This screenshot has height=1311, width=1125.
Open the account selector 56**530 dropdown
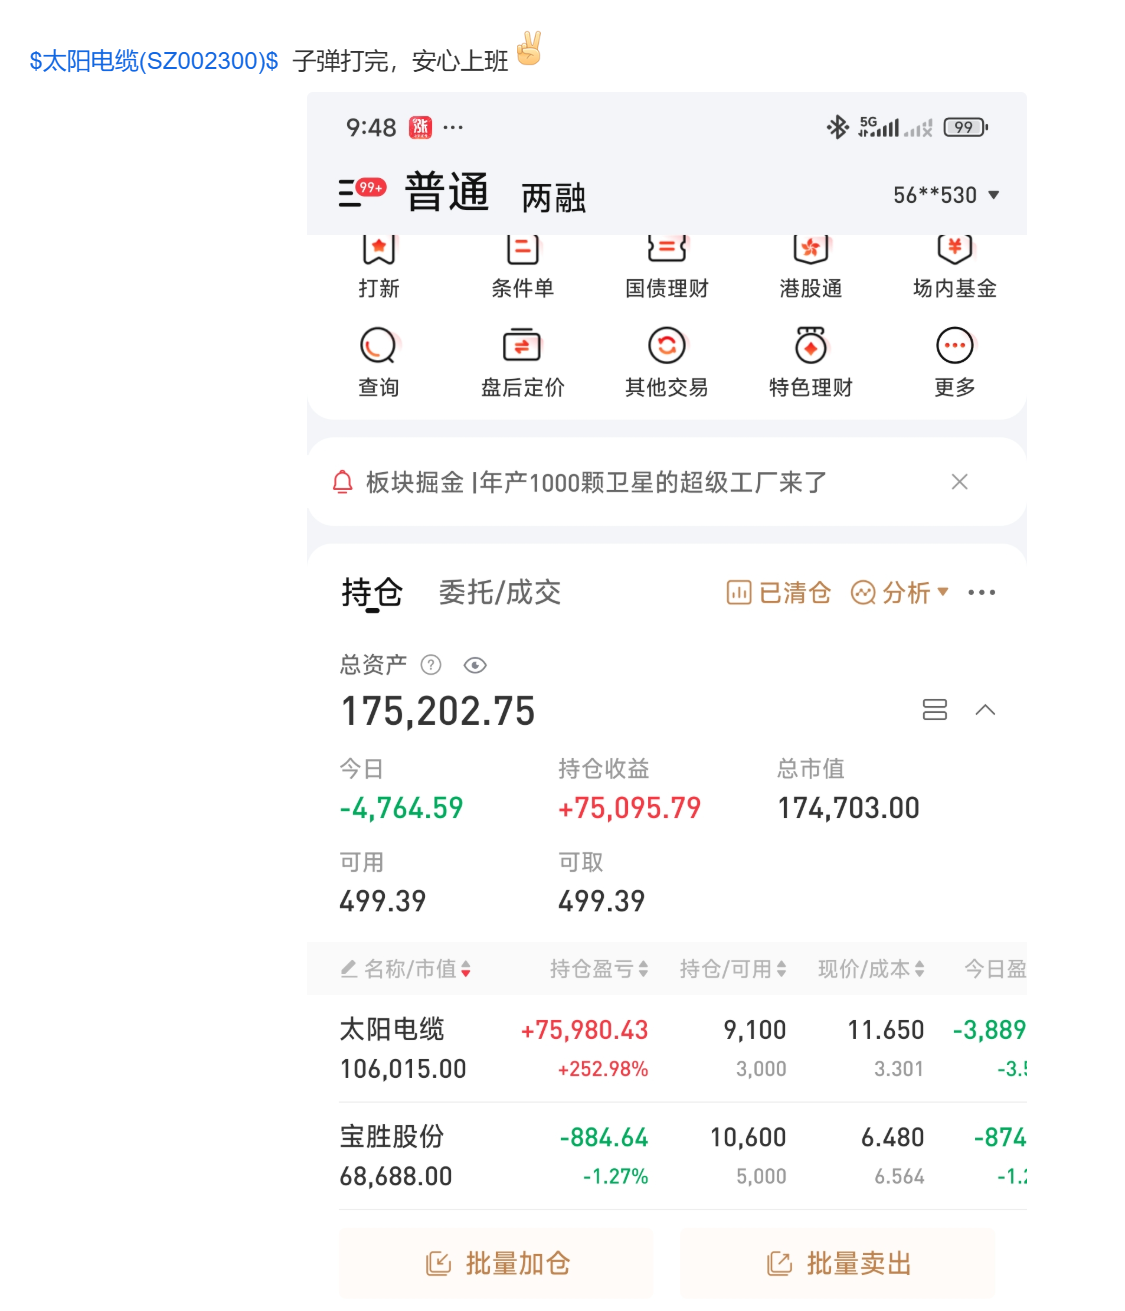point(946,195)
